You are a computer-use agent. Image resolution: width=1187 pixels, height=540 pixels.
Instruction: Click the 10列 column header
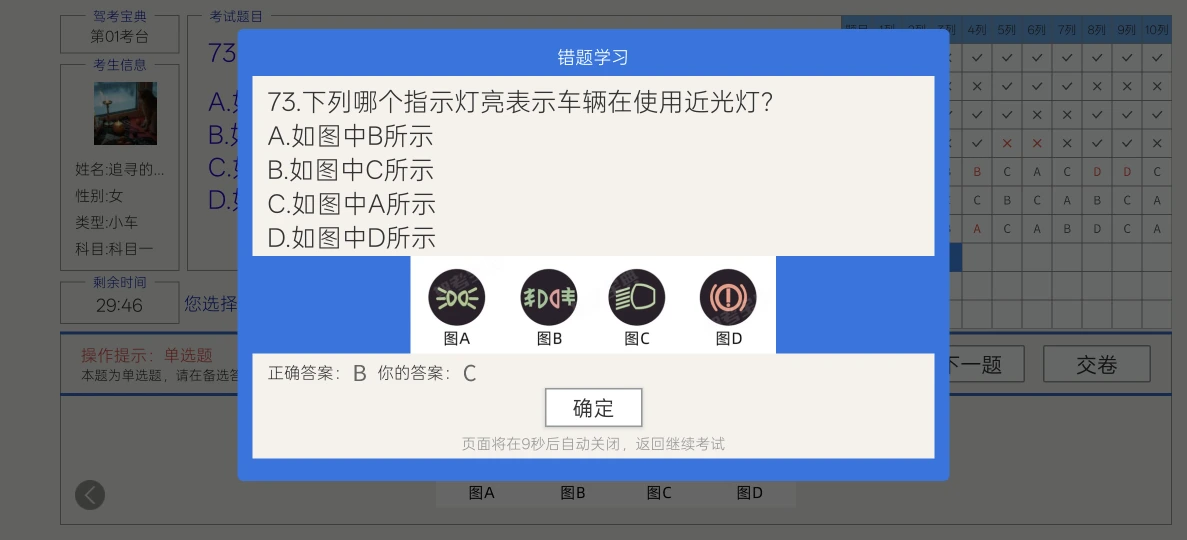click(1157, 30)
